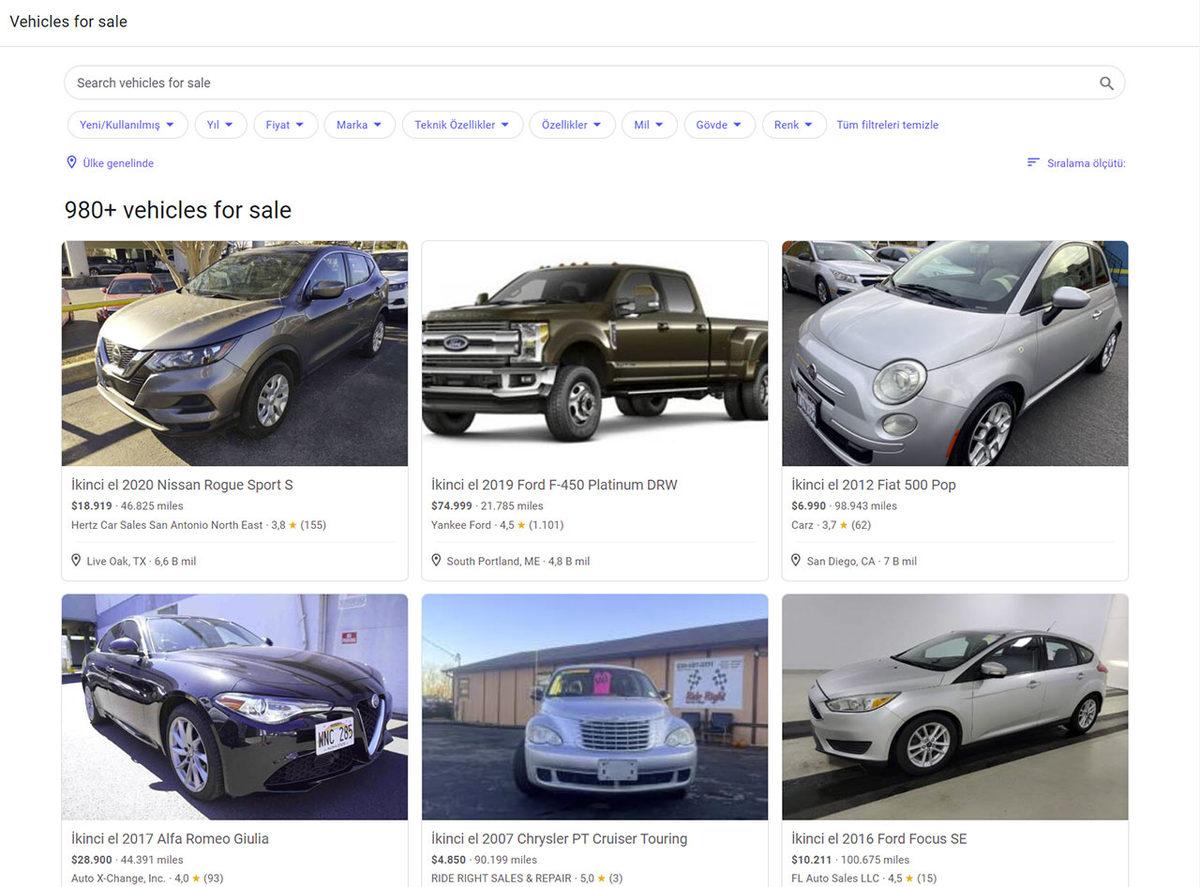Open the Marka filter dropdown
Image resolution: width=1200 pixels, height=887 pixels.
point(359,124)
